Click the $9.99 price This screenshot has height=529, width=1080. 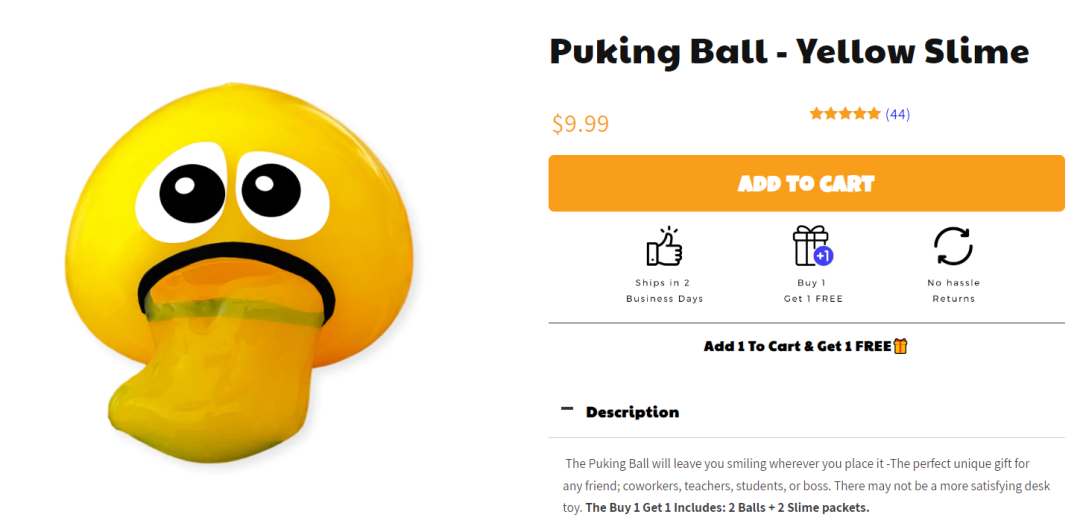pos(580,123)
